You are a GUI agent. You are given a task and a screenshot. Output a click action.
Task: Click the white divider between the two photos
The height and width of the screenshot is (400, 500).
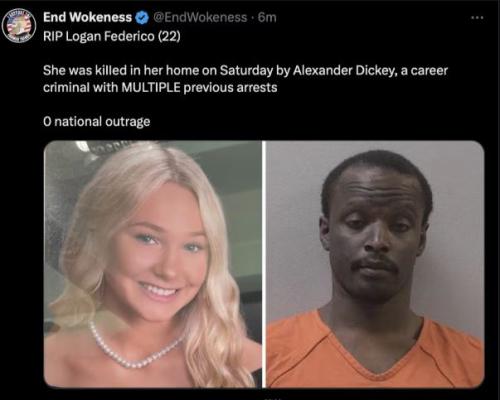pyautogui.click(x=264, y=264)
